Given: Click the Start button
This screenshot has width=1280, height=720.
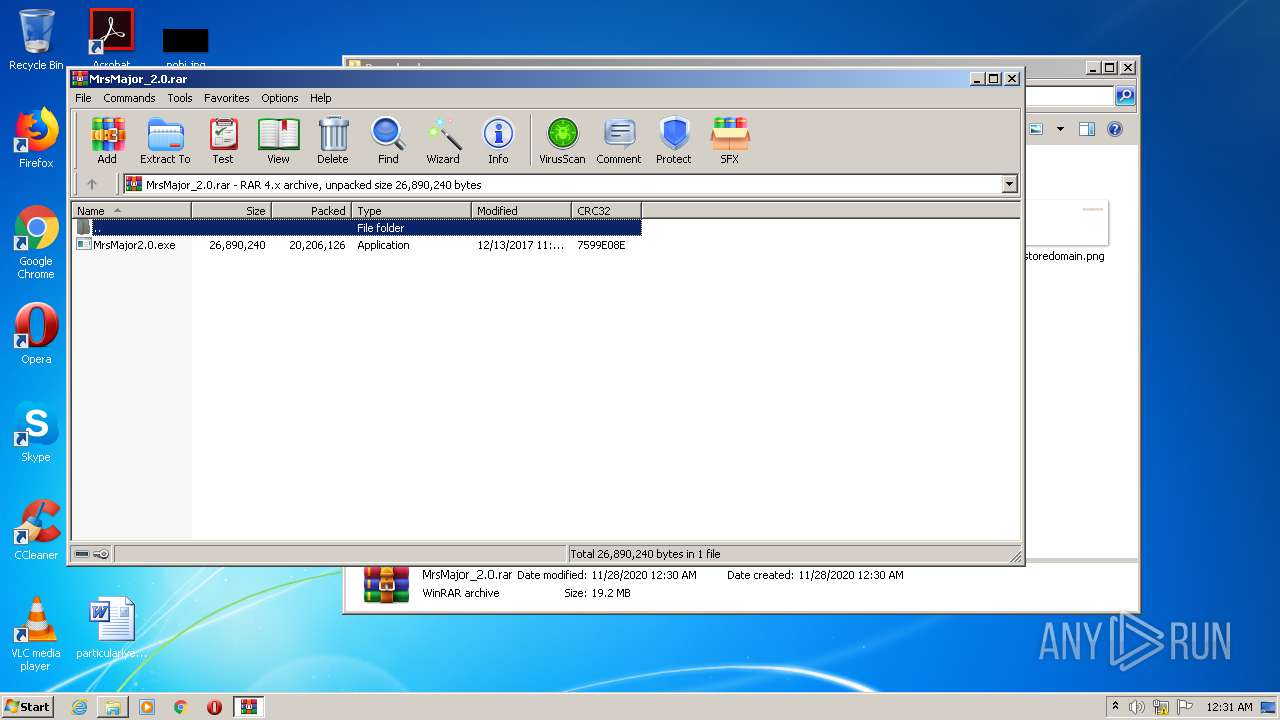Looking at the screenshot, I should tap(27, 706).
